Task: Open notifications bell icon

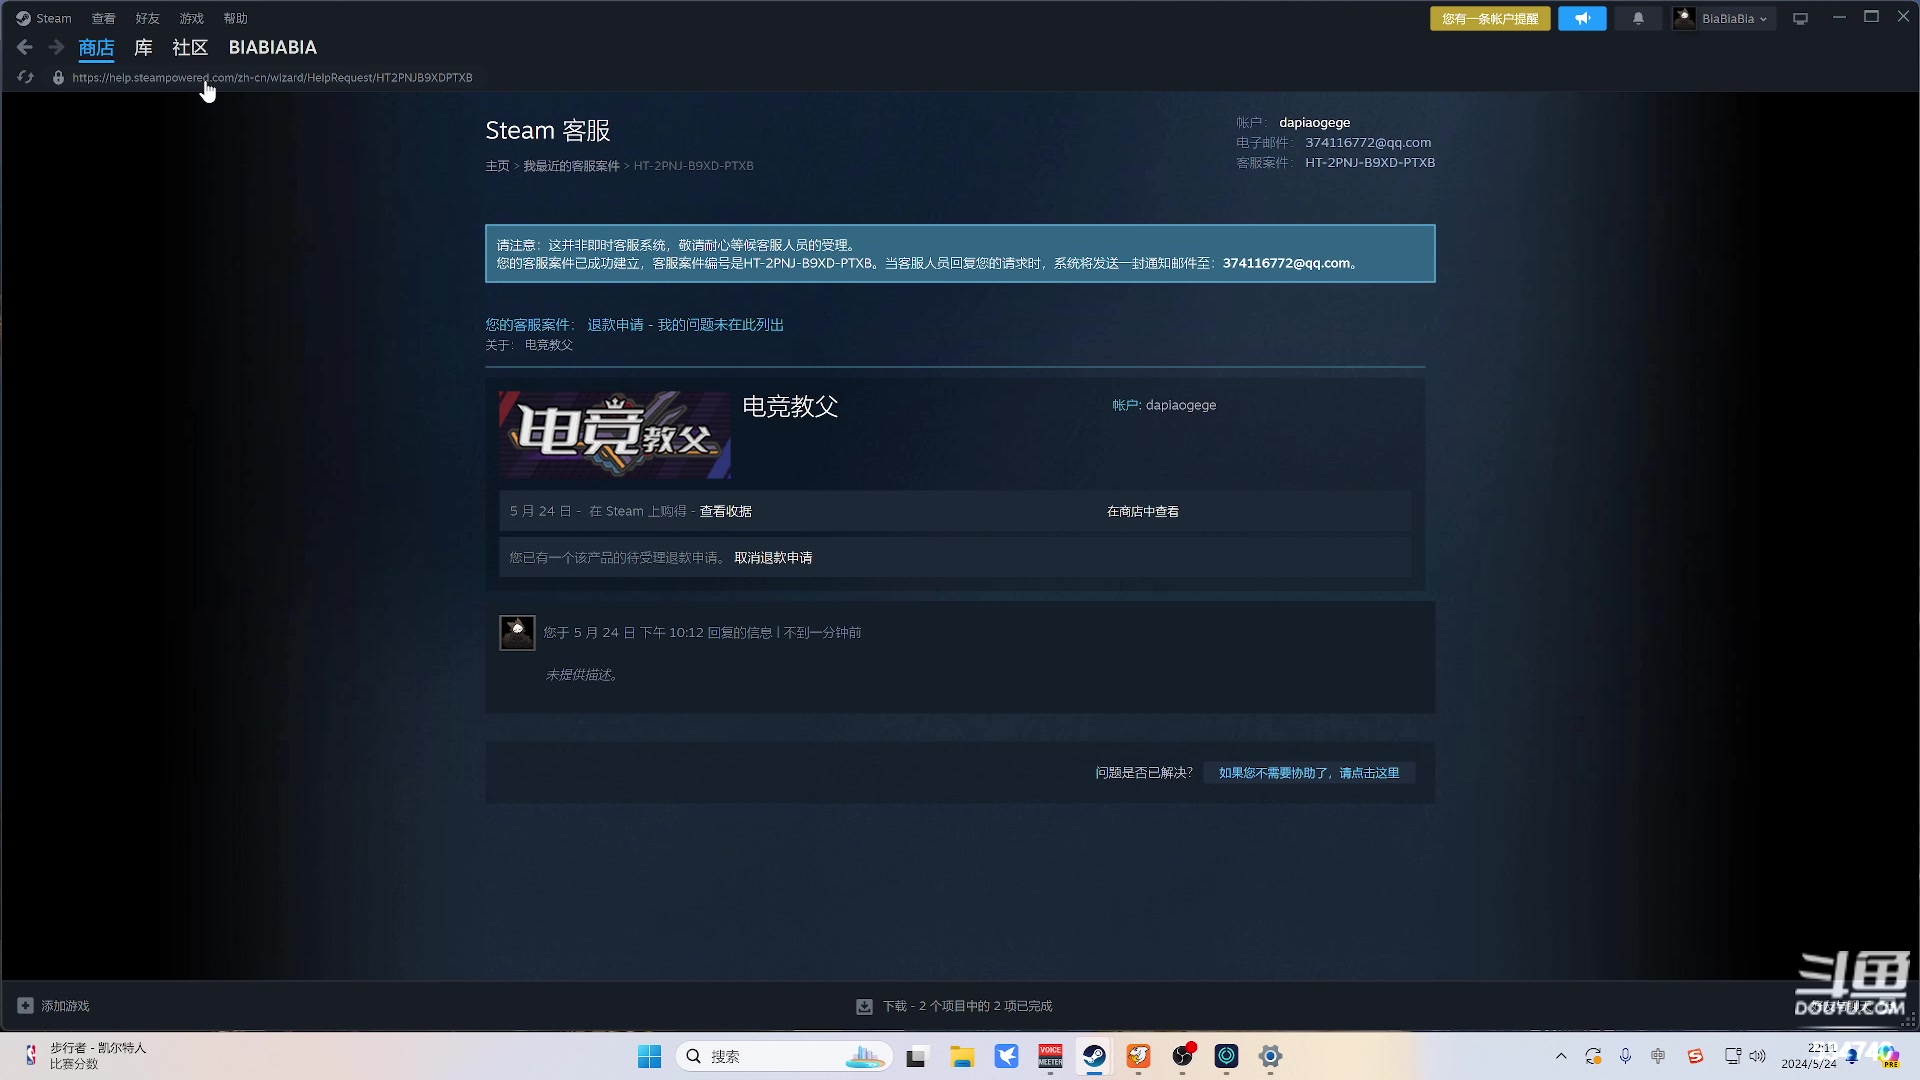Action: [x=1638, y=18]
